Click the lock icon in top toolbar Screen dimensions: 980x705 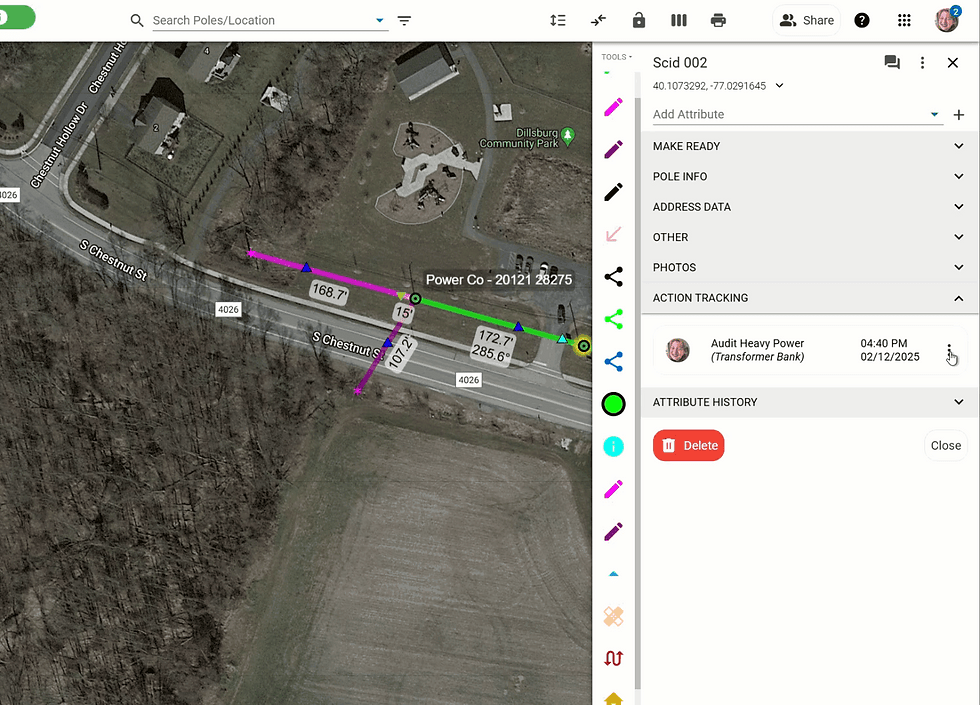tap(638, 21)
